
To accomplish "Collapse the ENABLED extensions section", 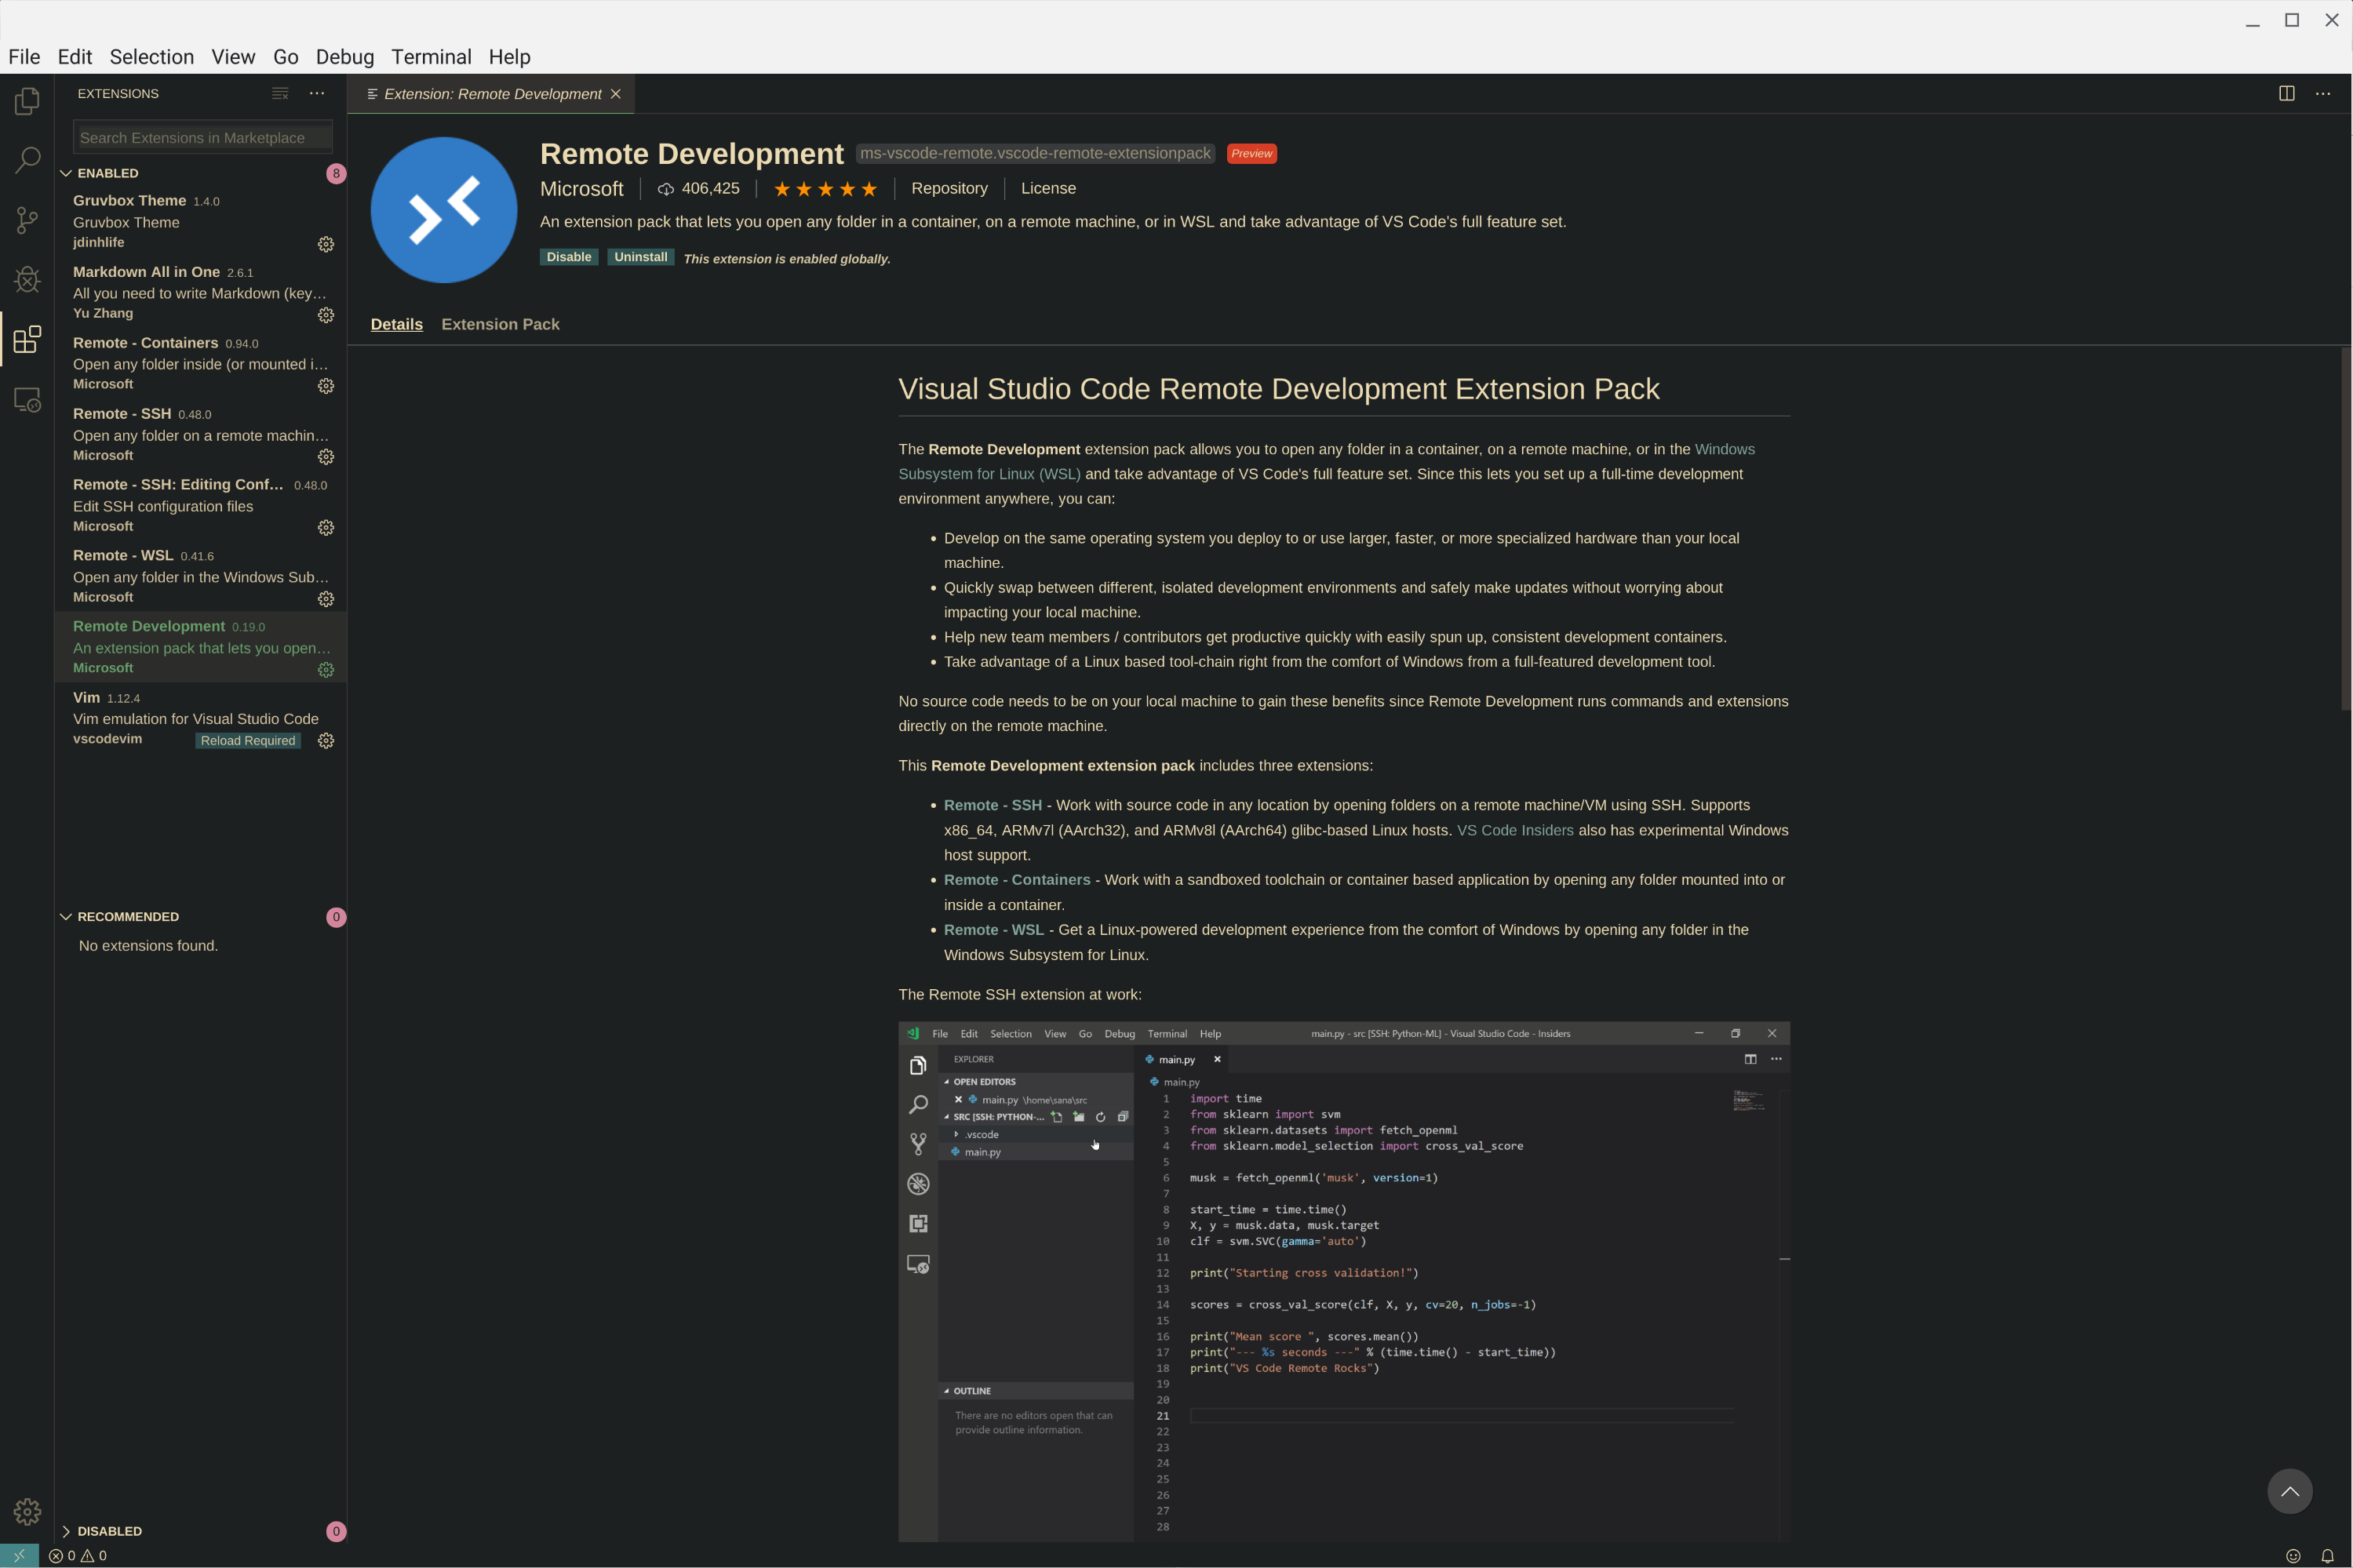I will click(x=67, y=172).
